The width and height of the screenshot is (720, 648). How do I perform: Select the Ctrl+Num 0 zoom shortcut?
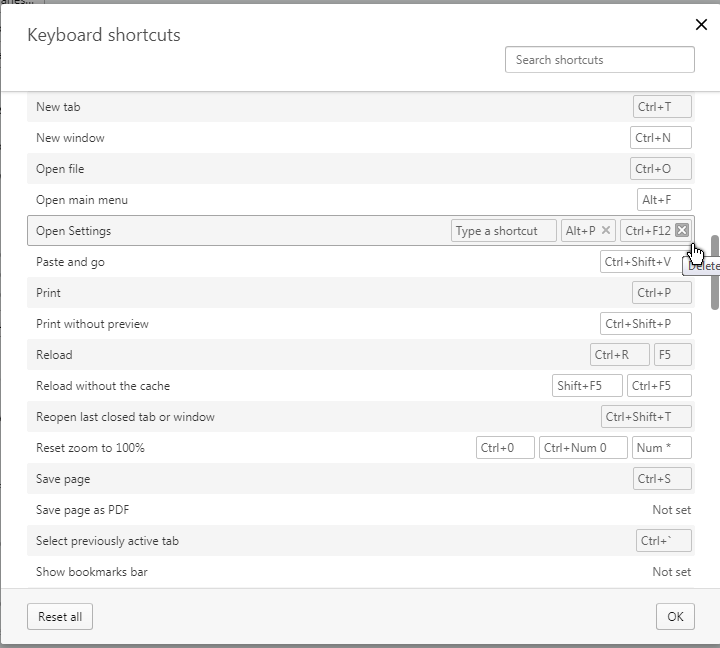pos(583,448)
